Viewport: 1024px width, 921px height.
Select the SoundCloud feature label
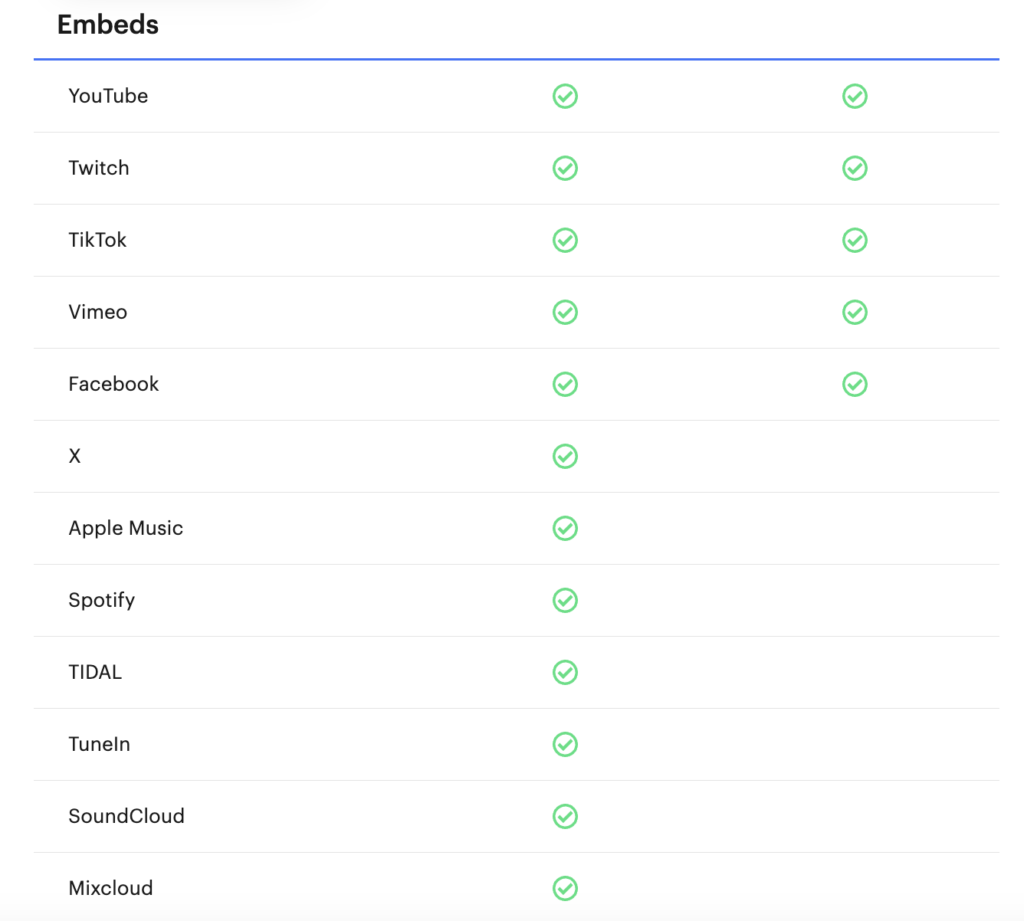[127, 816]
